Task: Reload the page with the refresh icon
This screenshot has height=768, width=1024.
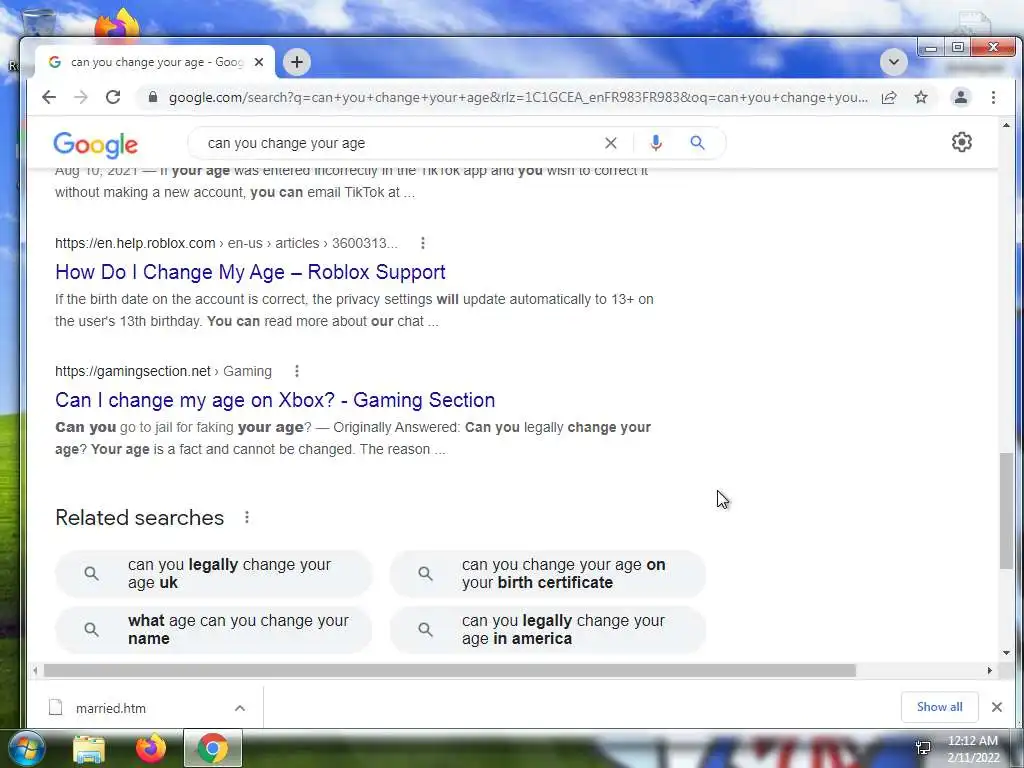Action: [113, 97]
